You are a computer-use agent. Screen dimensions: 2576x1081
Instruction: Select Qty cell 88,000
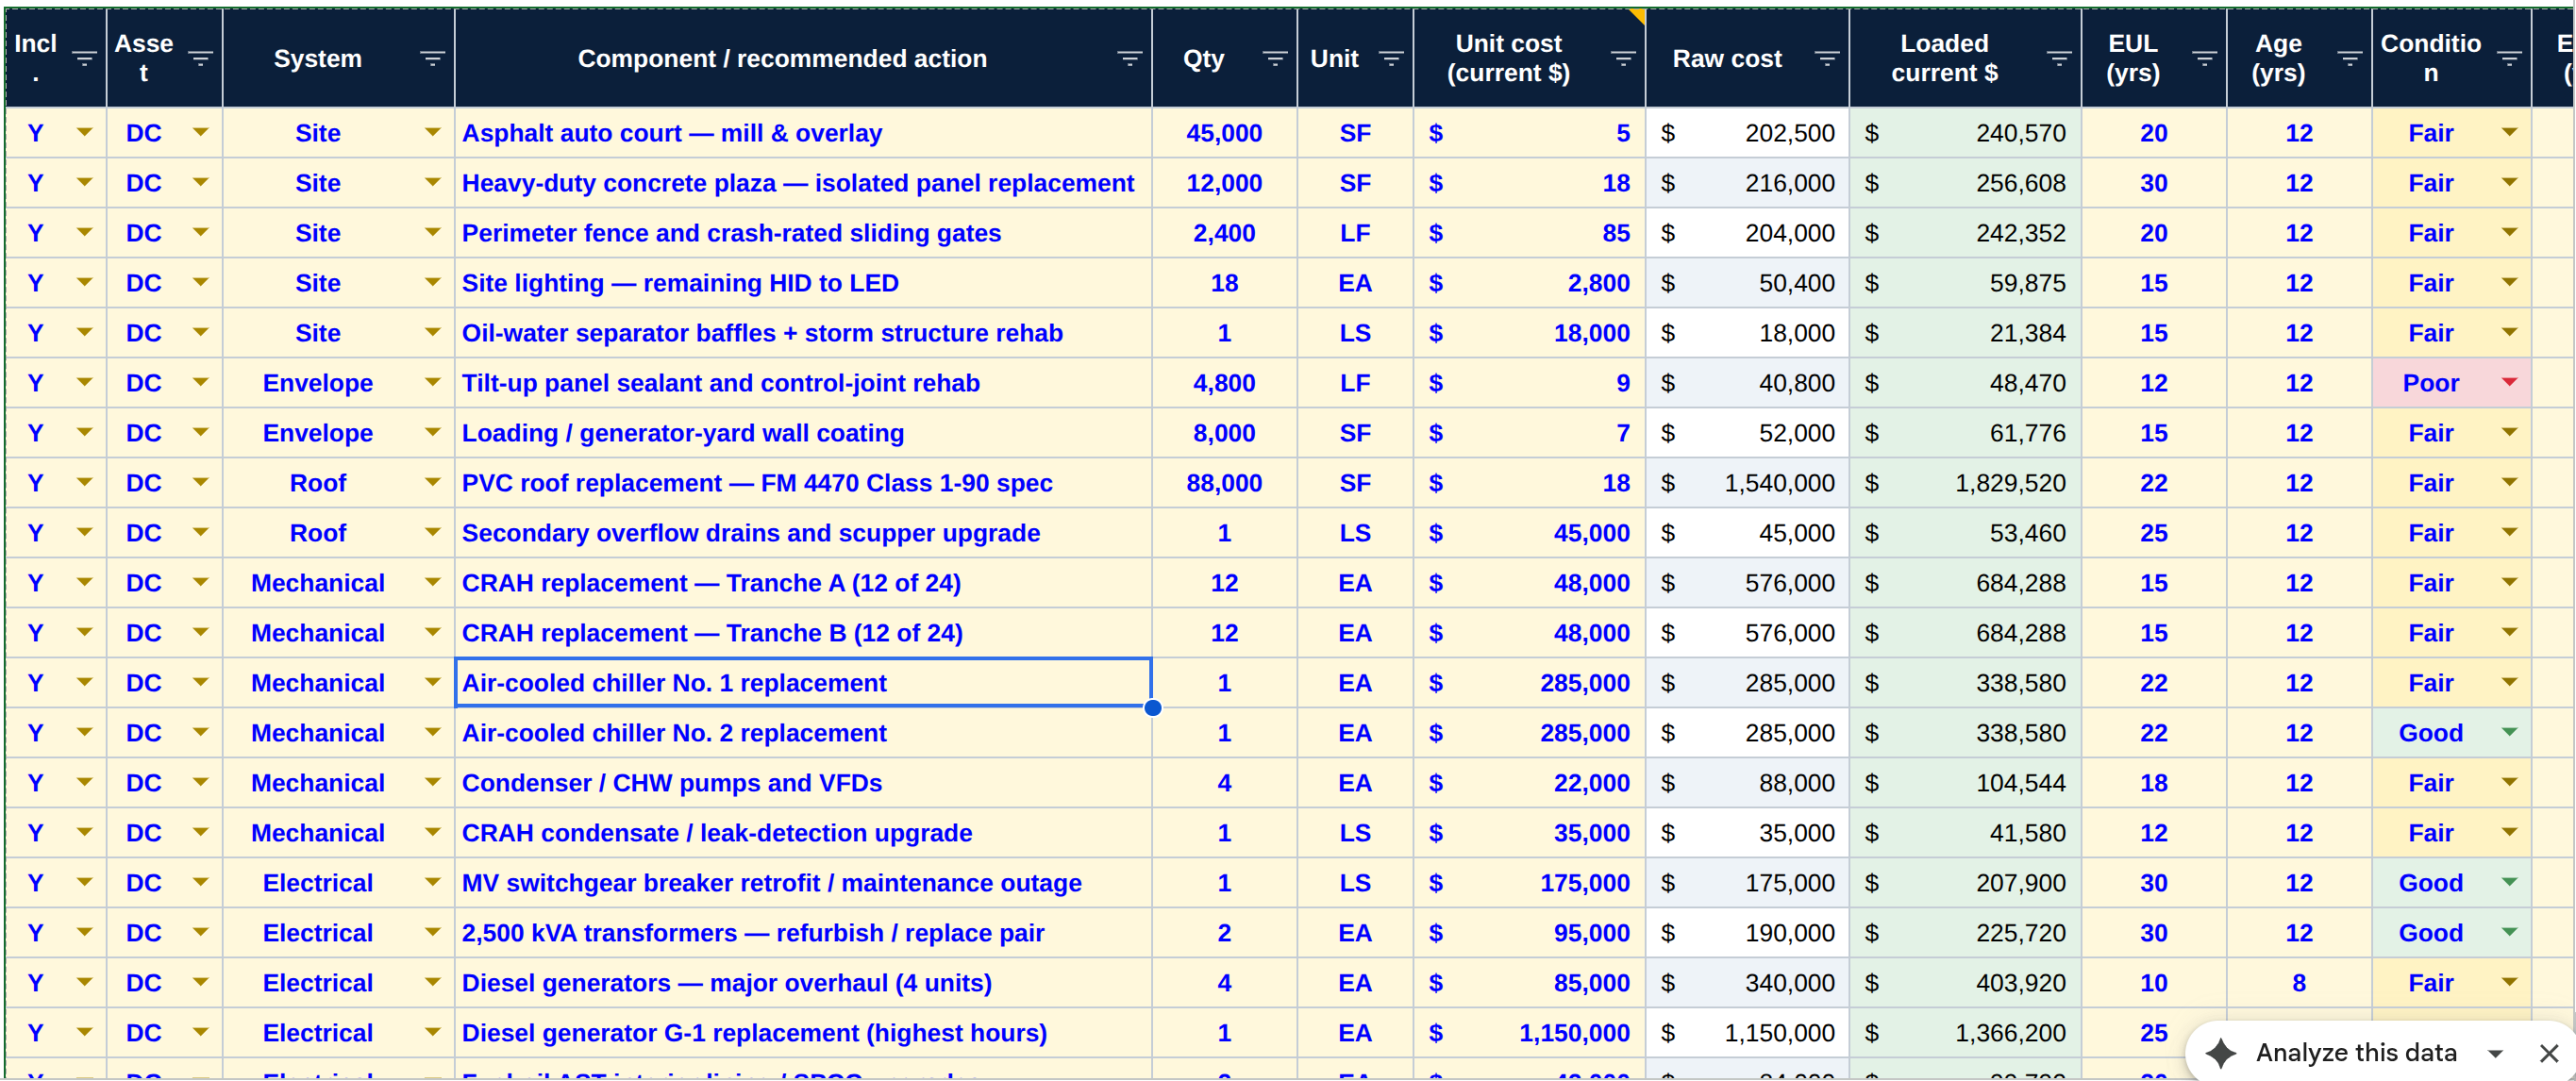point(1224,482)
